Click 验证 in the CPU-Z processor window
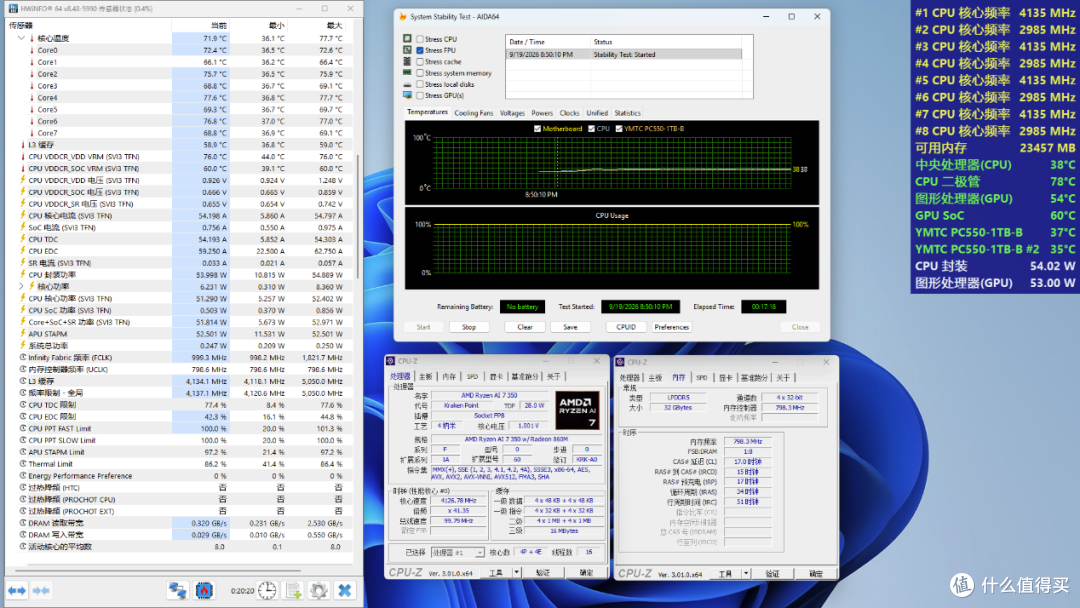This screenshot has height=608, width=1080. [543, 572]
